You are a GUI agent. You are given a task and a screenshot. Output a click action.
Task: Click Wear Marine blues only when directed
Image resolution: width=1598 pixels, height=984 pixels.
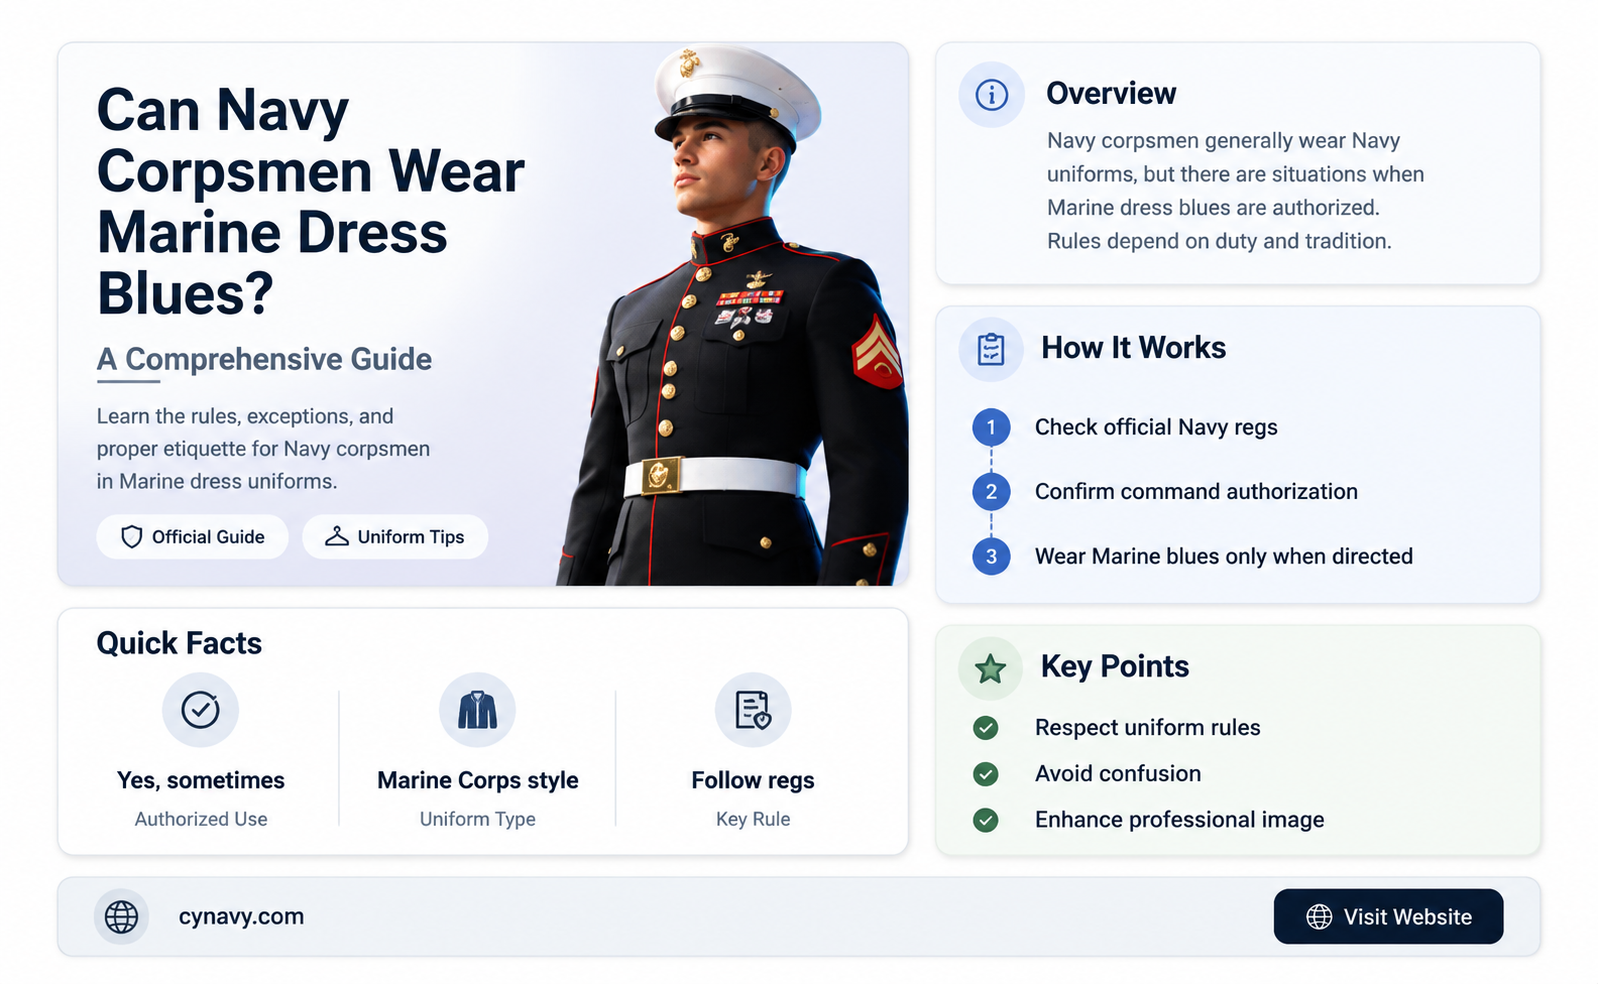point(1224,556)
